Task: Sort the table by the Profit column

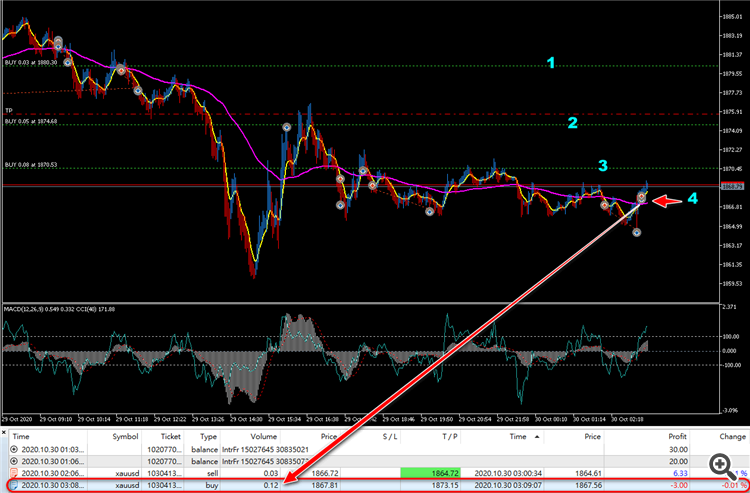Action: tap(677, 437)
